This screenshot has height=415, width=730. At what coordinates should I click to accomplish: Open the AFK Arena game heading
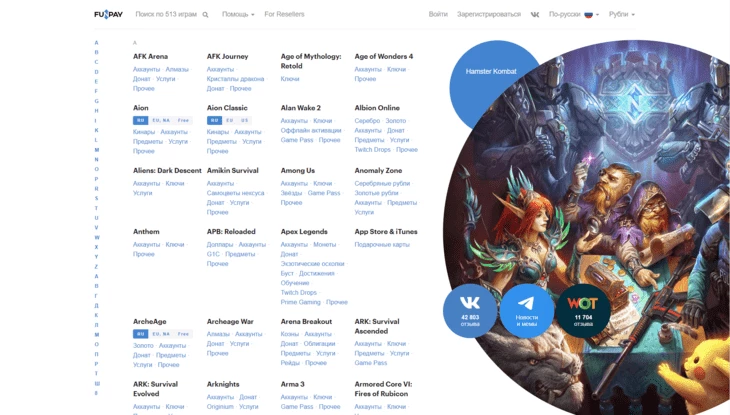click(150, 56)
